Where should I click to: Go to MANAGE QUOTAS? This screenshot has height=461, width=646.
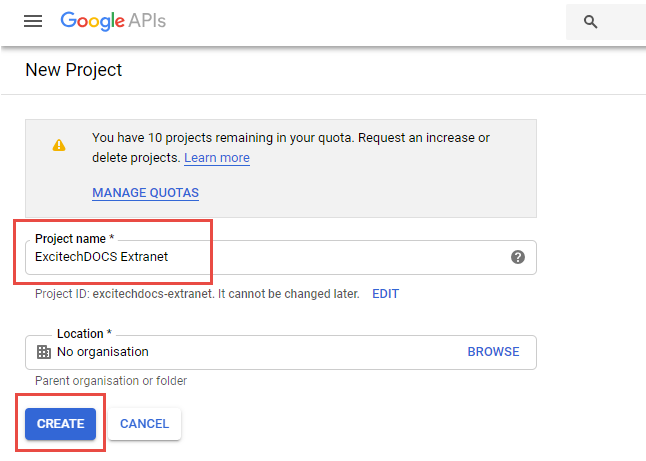[145, 193]
